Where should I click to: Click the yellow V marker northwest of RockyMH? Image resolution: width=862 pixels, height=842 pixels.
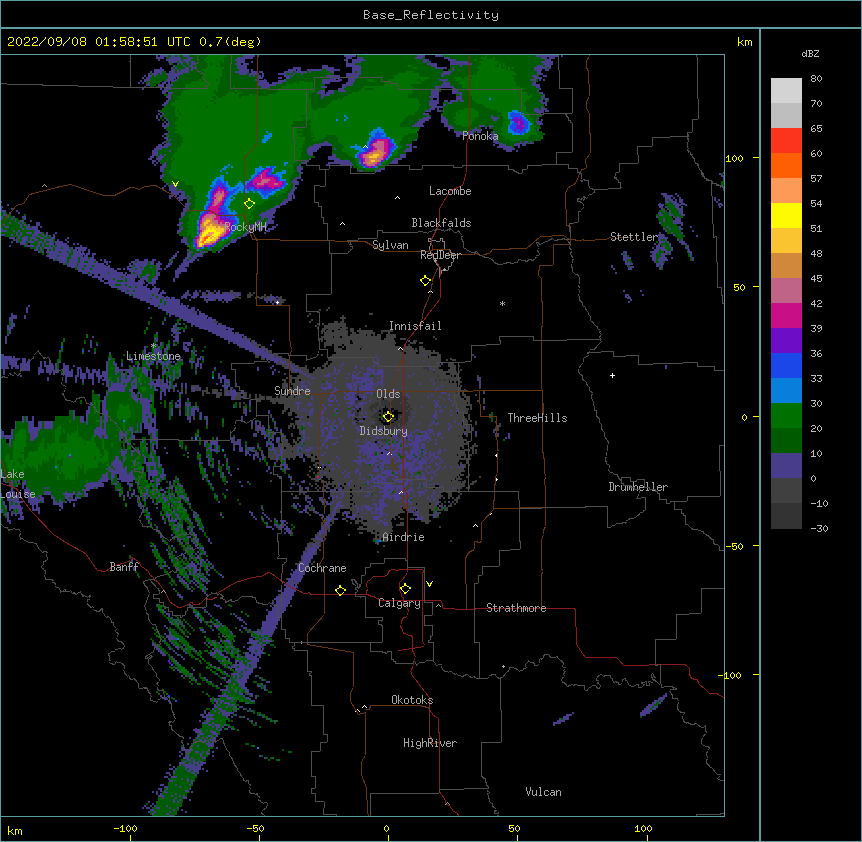pos(175,184)
